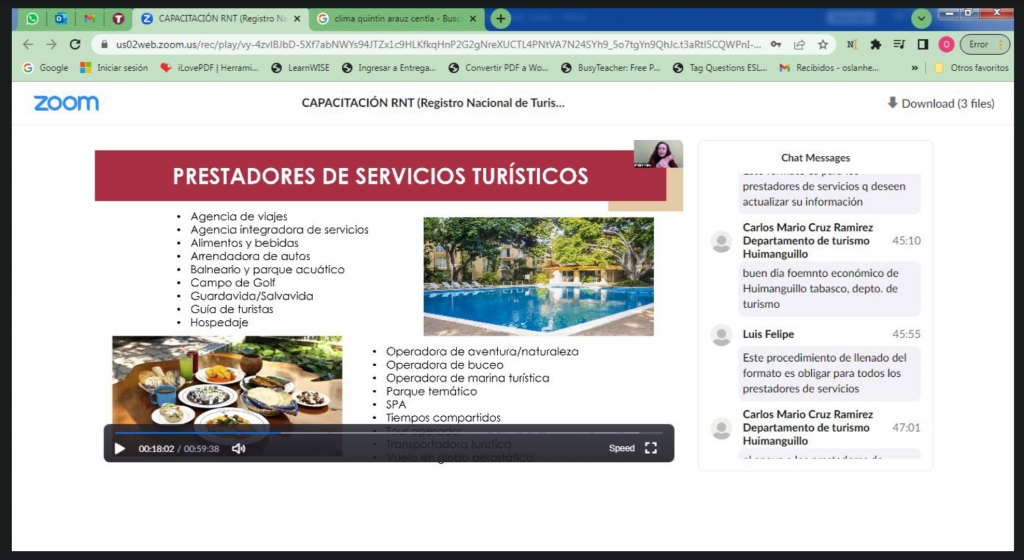Viewport: 1024px width, 560px height.
Task: Seek along the video progress bar
Action: 389,432
